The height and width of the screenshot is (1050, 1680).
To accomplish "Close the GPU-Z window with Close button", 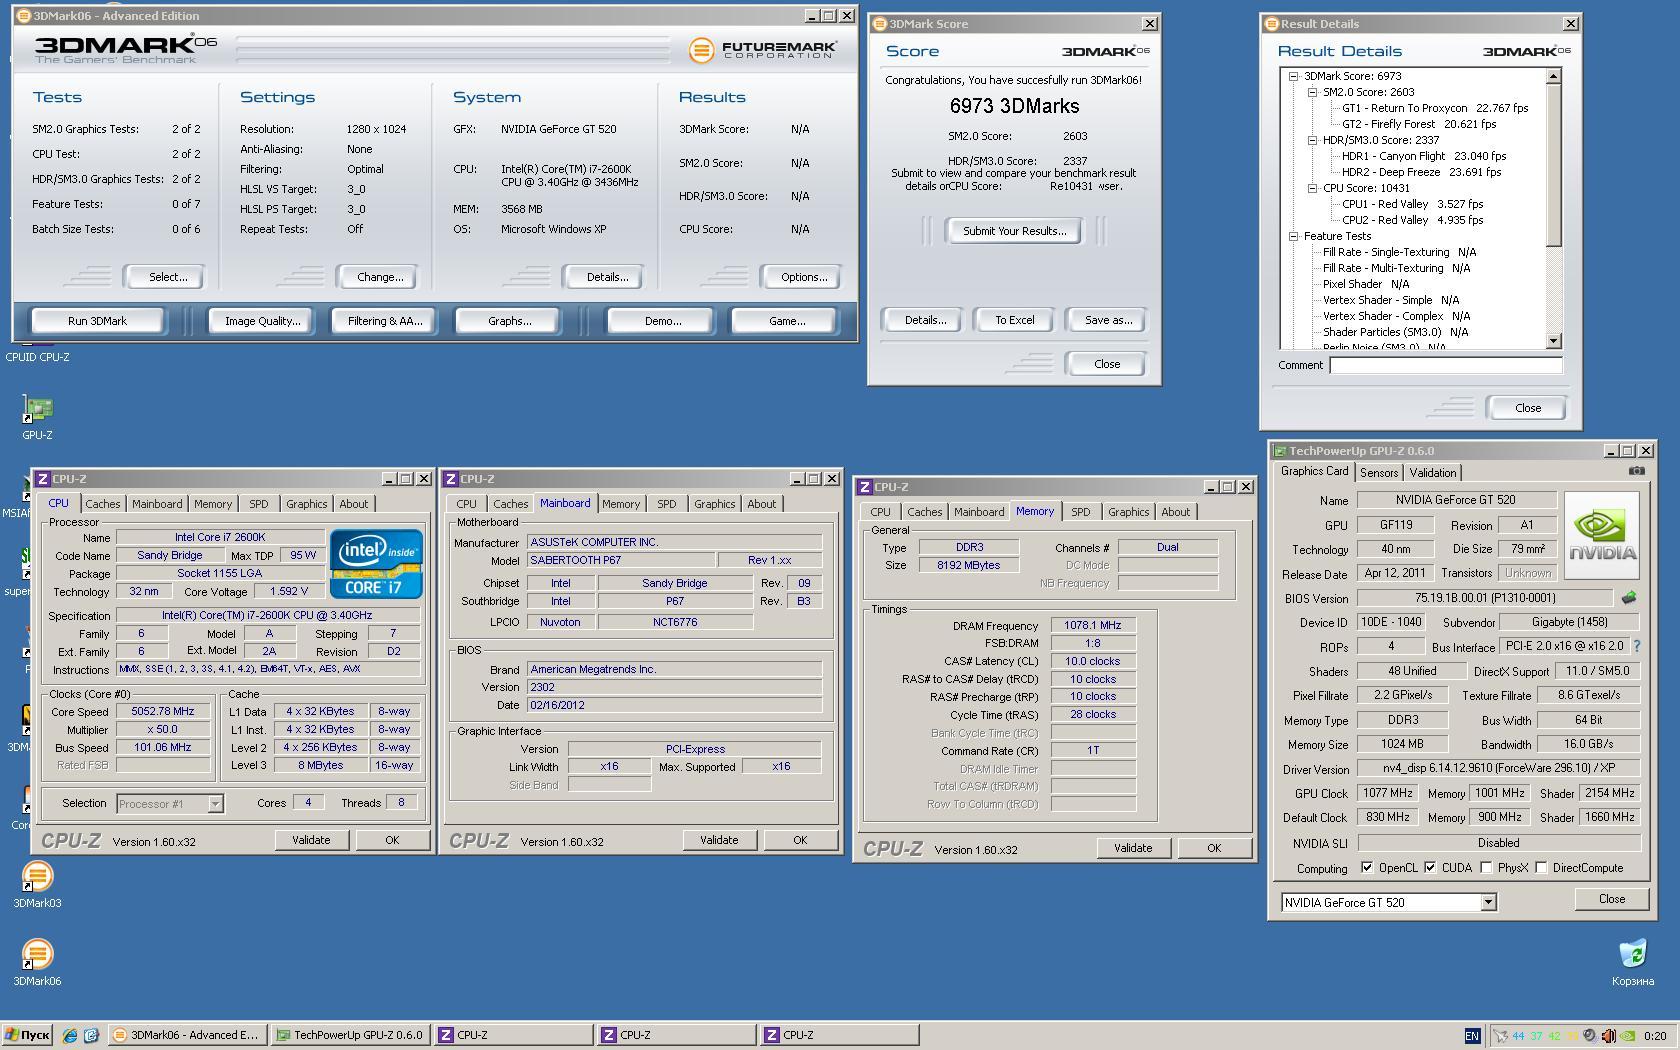I will (x=1611, y=899).
